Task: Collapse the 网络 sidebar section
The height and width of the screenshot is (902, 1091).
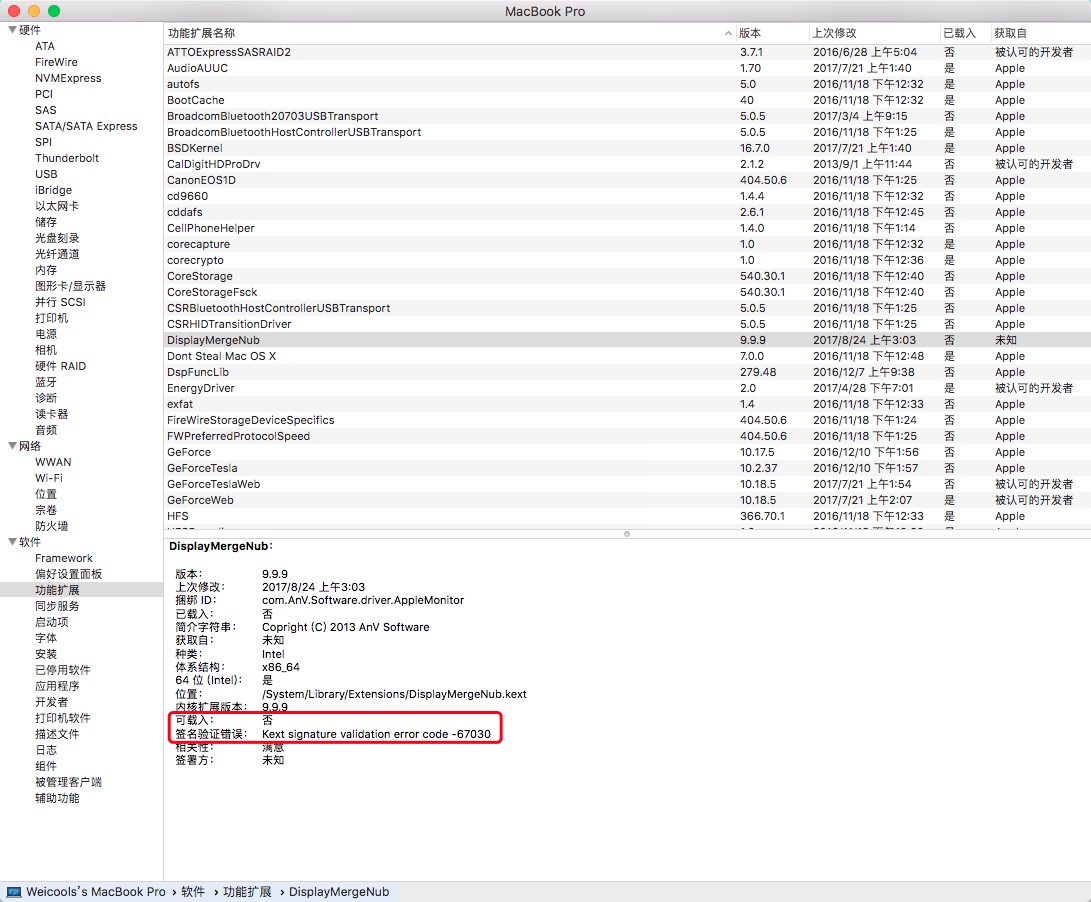Action: pos(12,446)
